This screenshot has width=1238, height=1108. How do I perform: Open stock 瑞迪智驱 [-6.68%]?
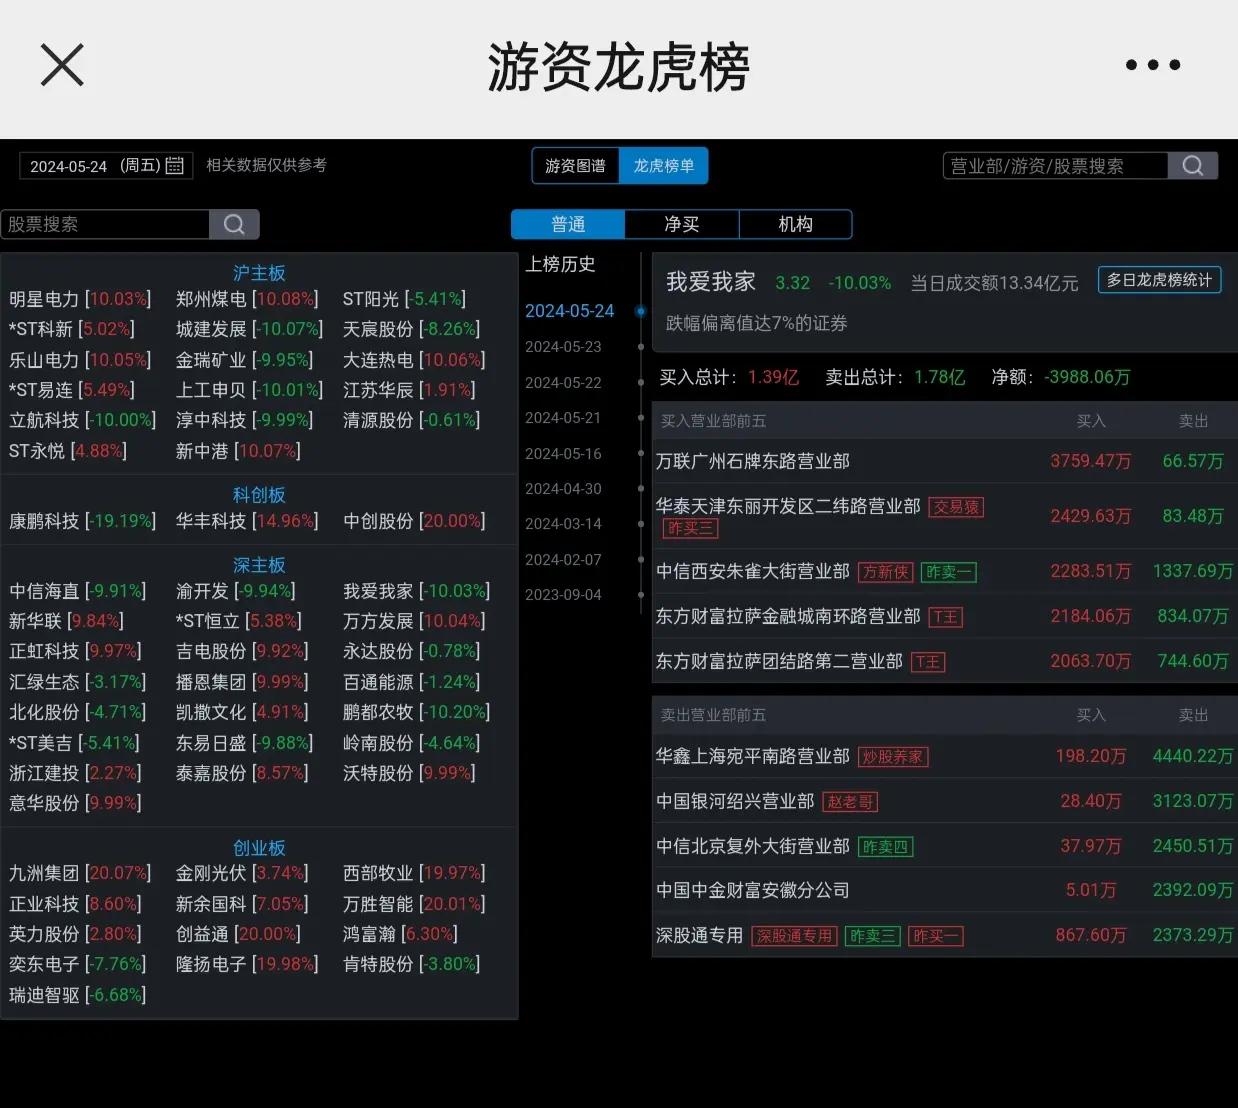(78, 995)
